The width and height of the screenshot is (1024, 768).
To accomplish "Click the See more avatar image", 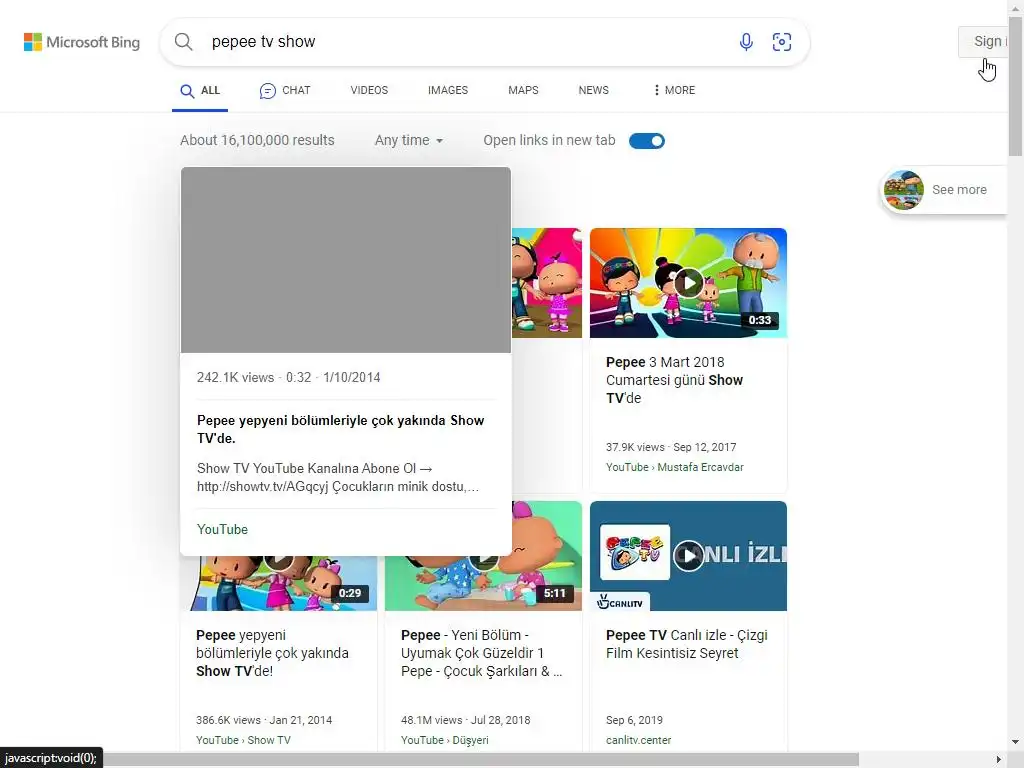I will coord(904,190).
